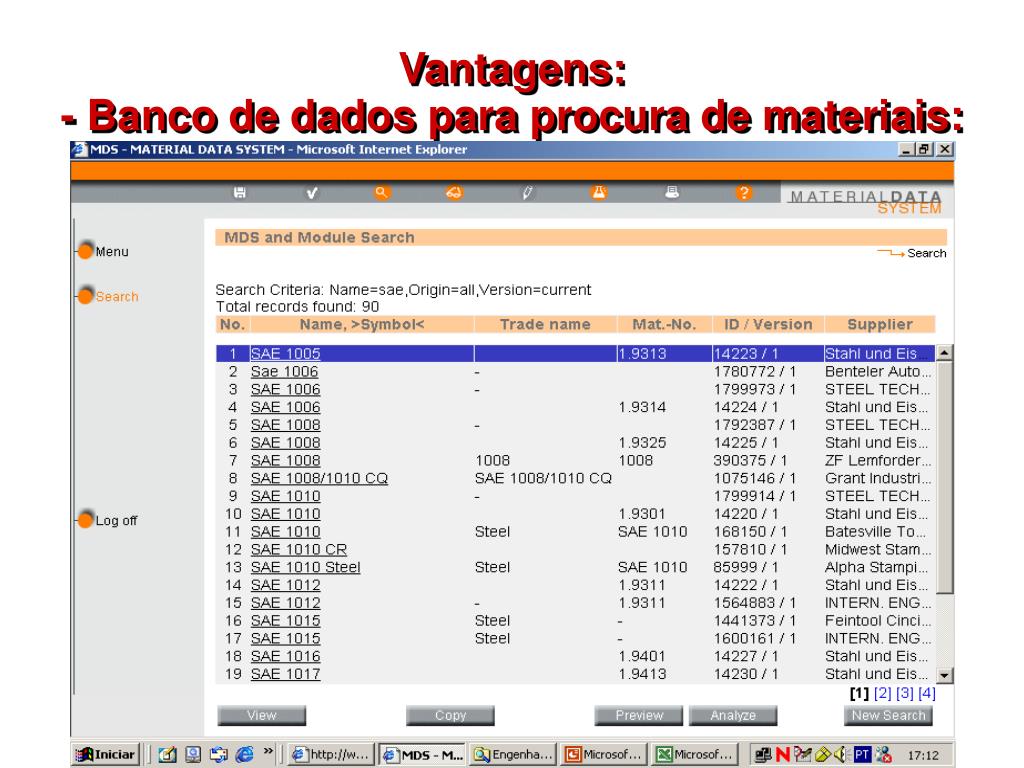This screenshot has width=1024, height=768.
Task: Click the checkmark toolbar icon
Action: (x=312, y=193)
